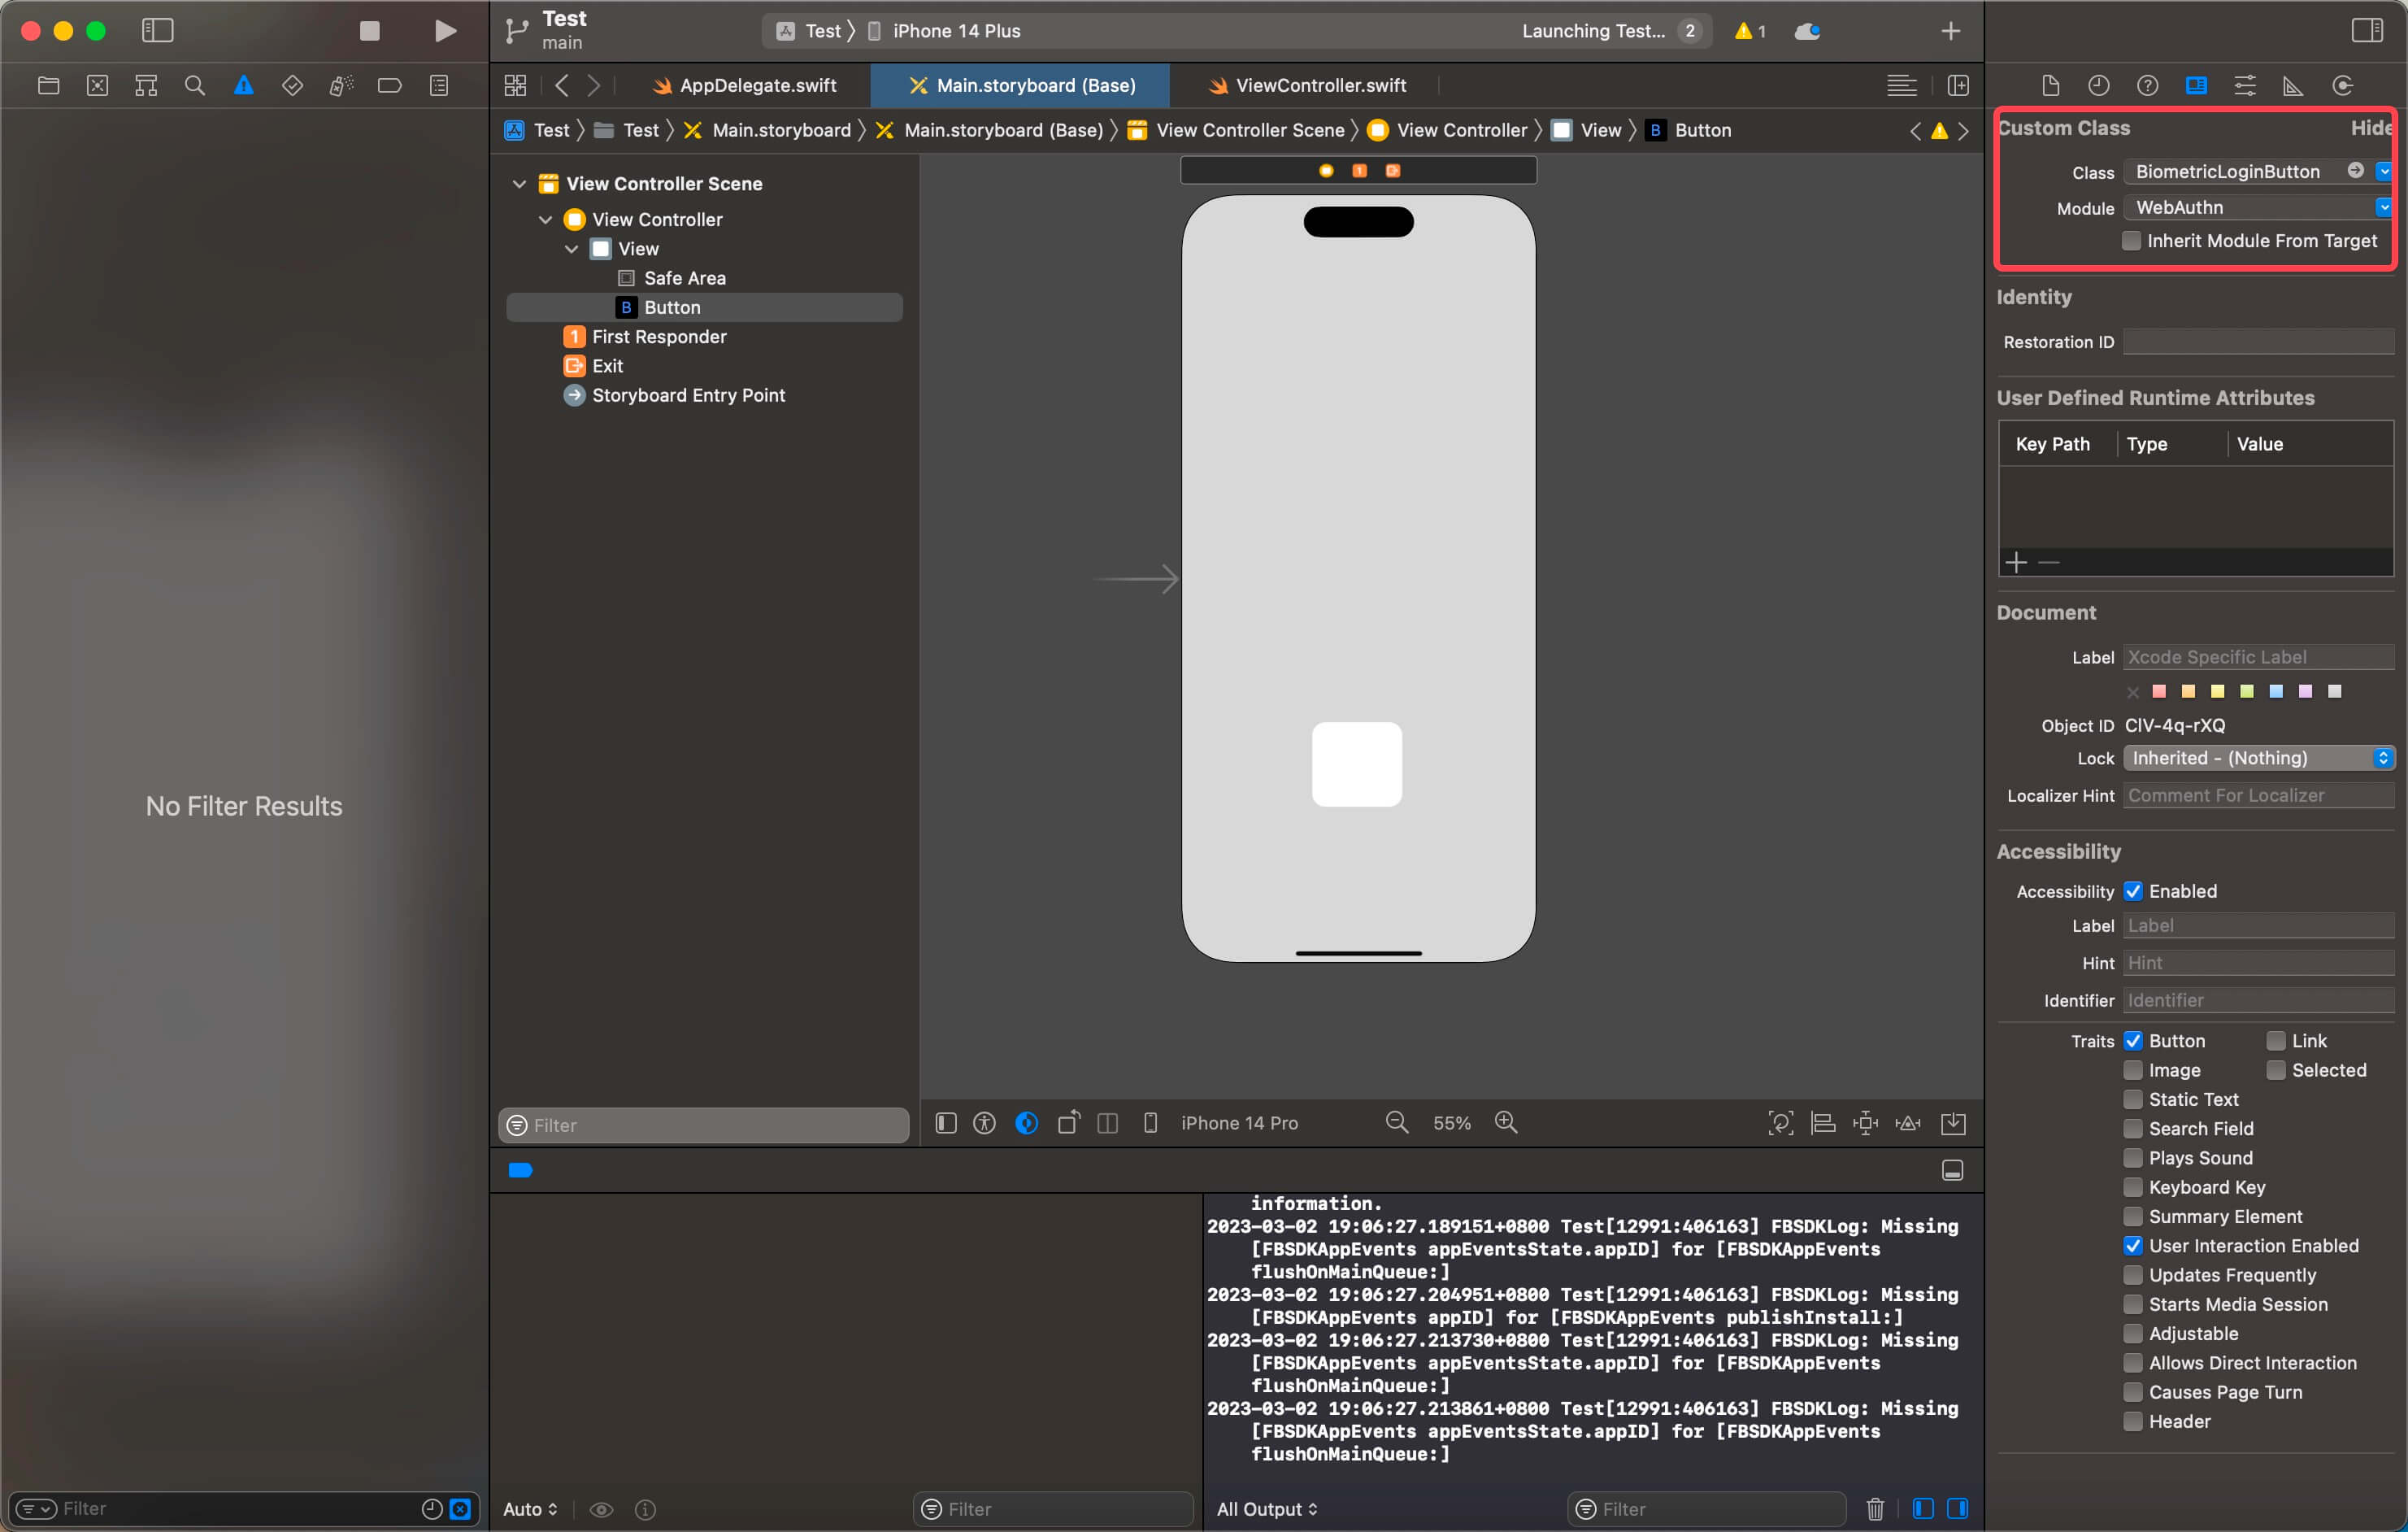
Task: Click the Run play button
Action: 446,31
